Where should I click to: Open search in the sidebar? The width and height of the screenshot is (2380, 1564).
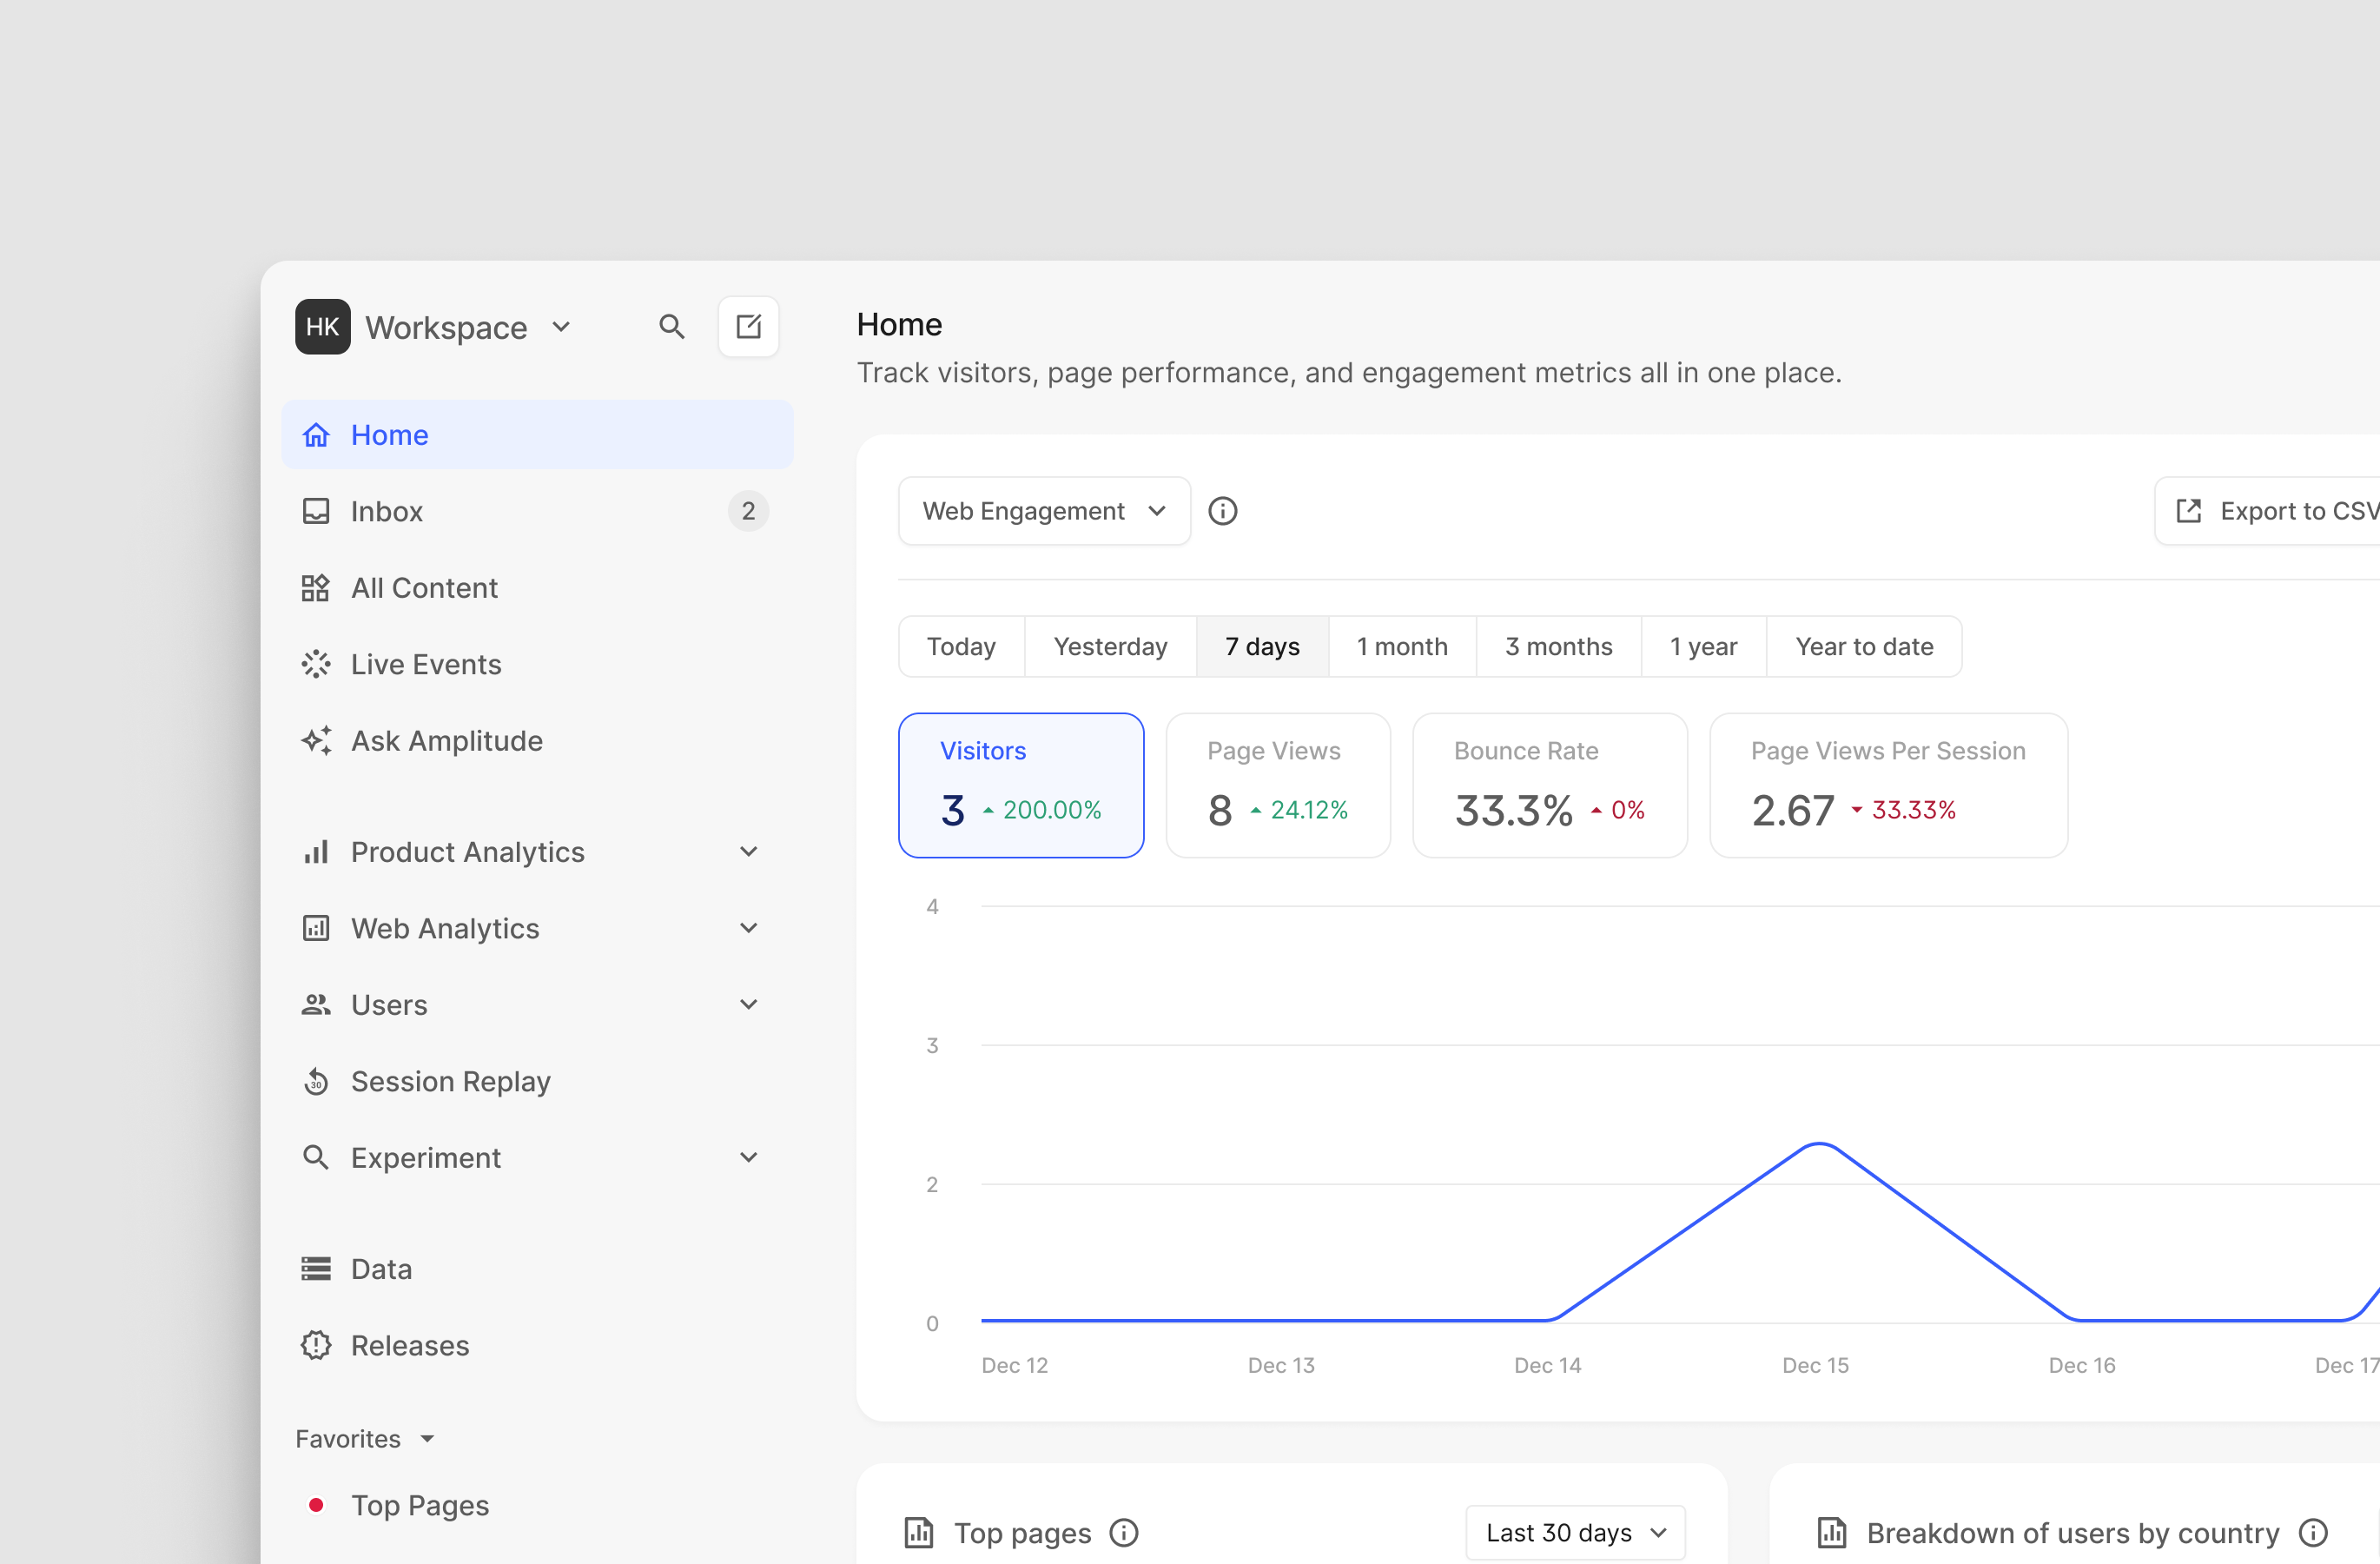pos(672,326)
